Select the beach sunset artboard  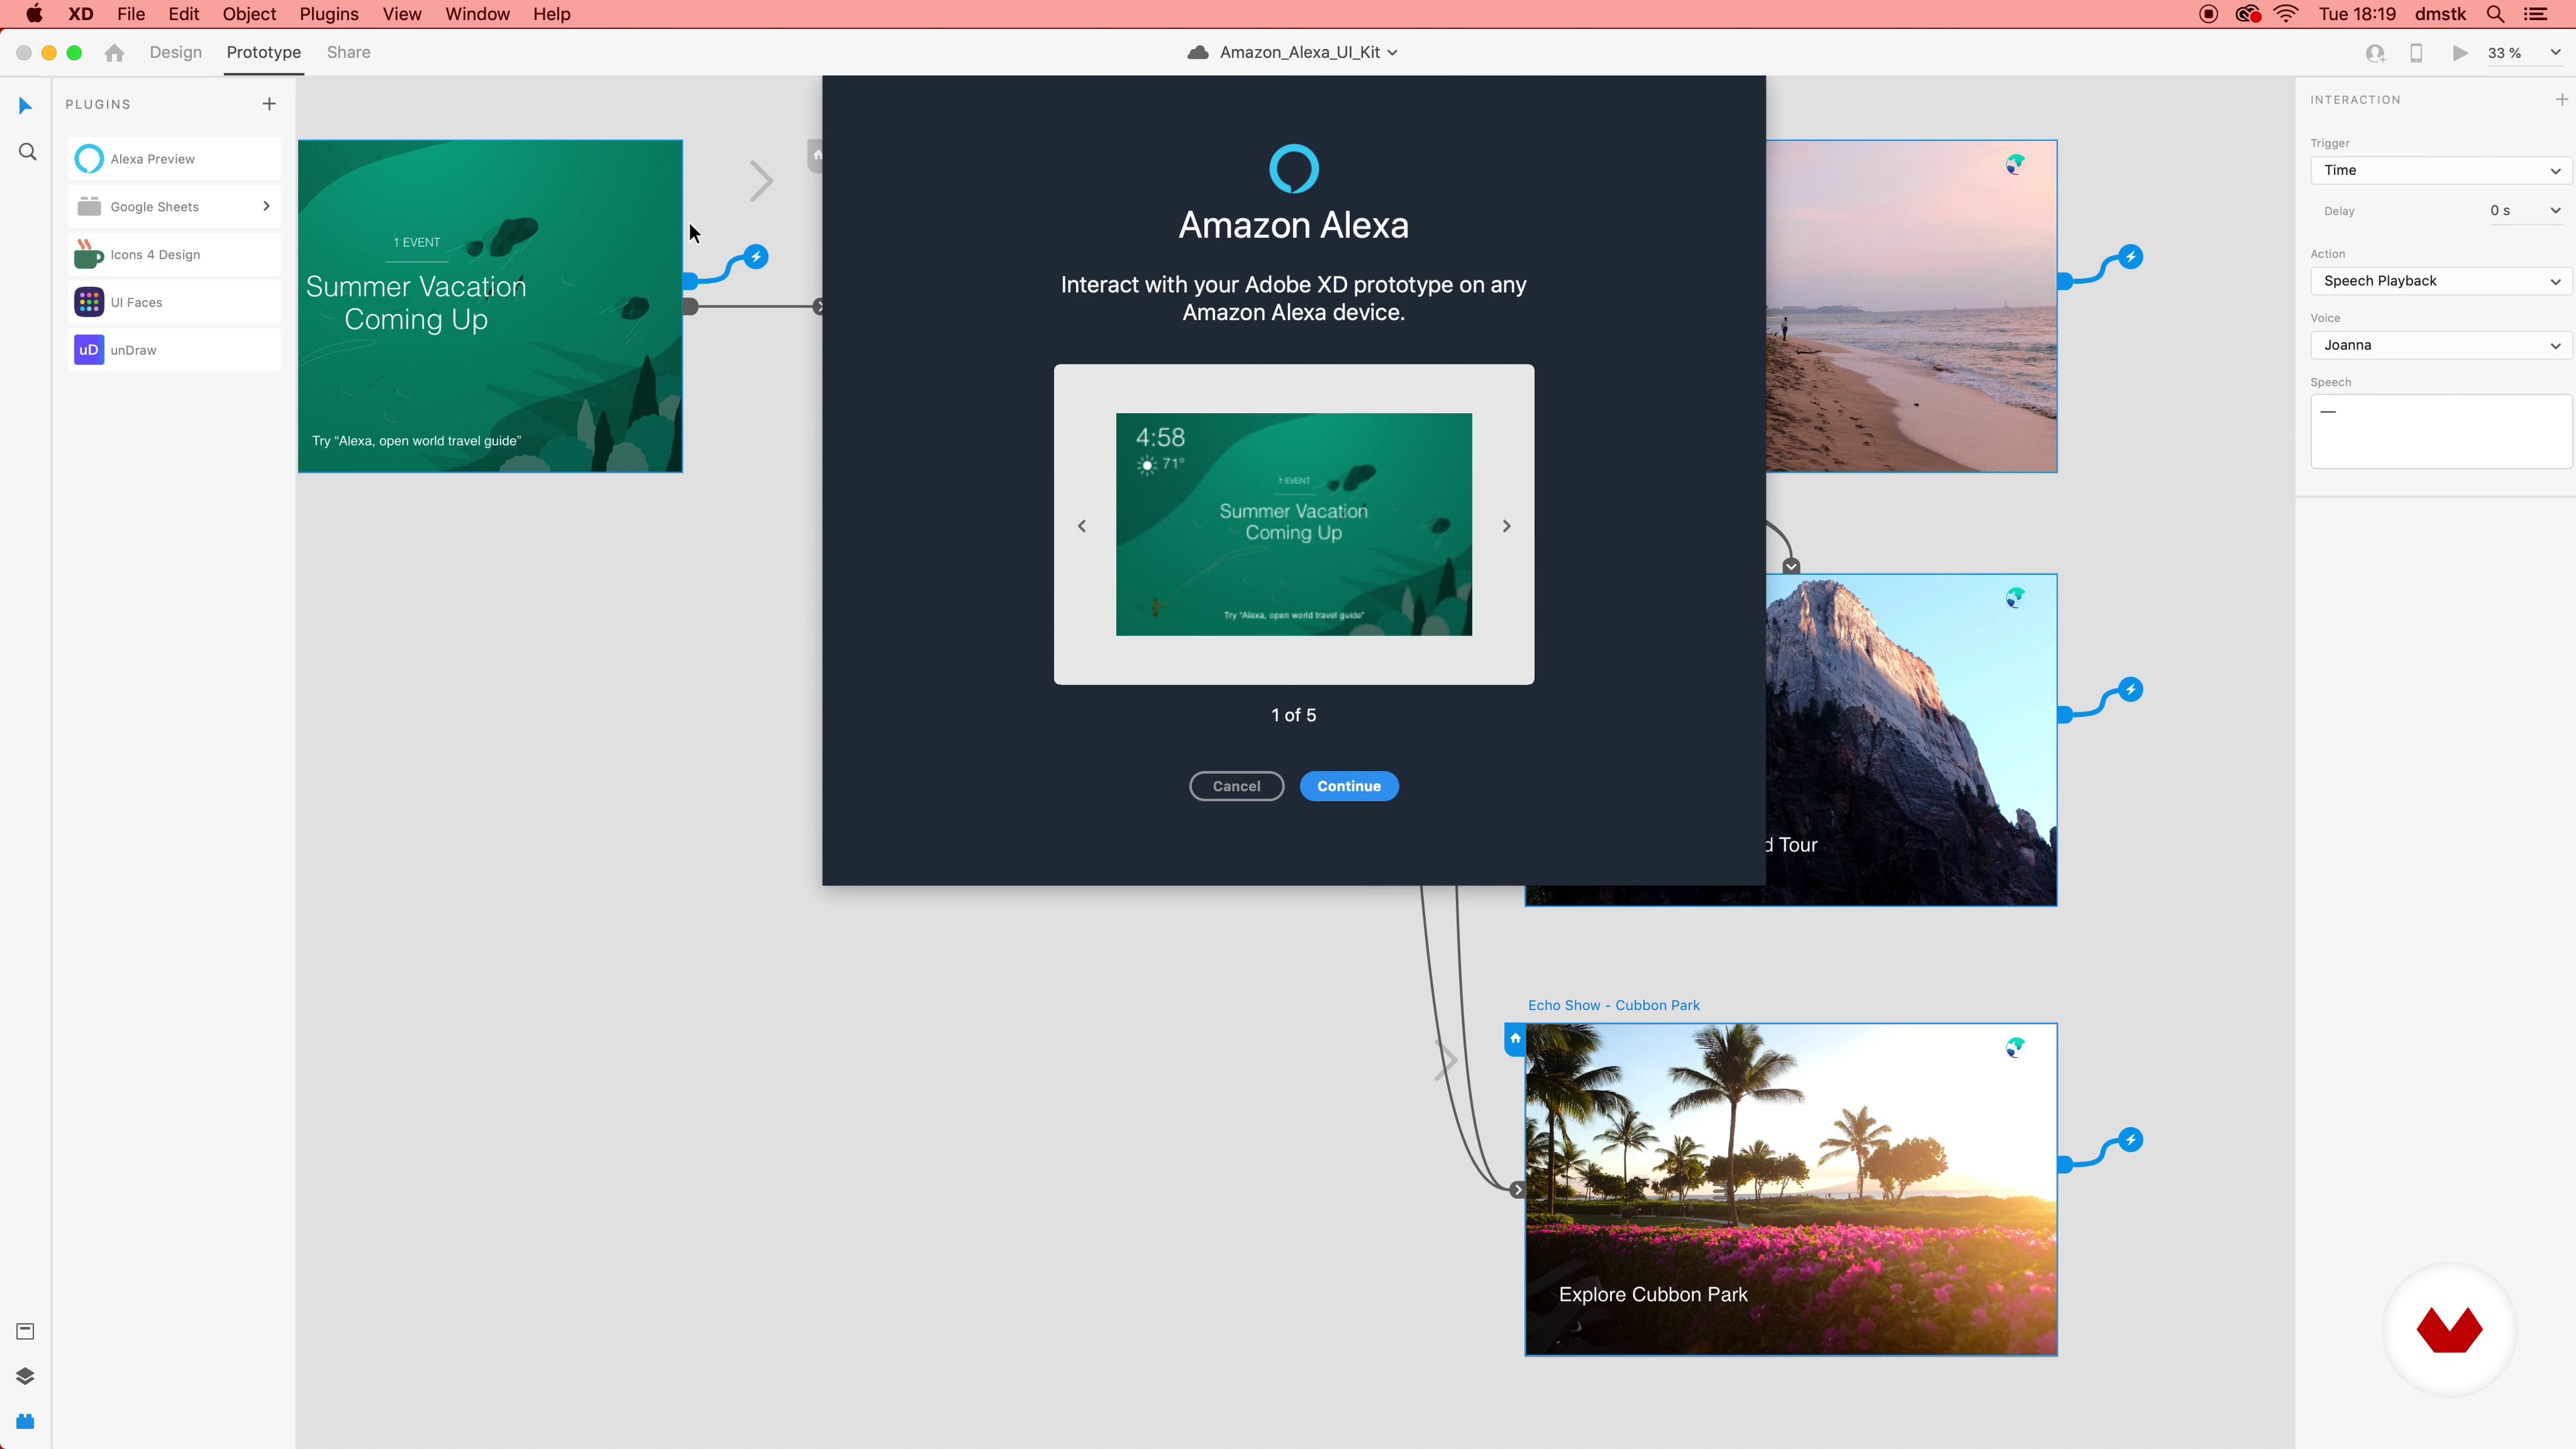[x=1911, y=306]
